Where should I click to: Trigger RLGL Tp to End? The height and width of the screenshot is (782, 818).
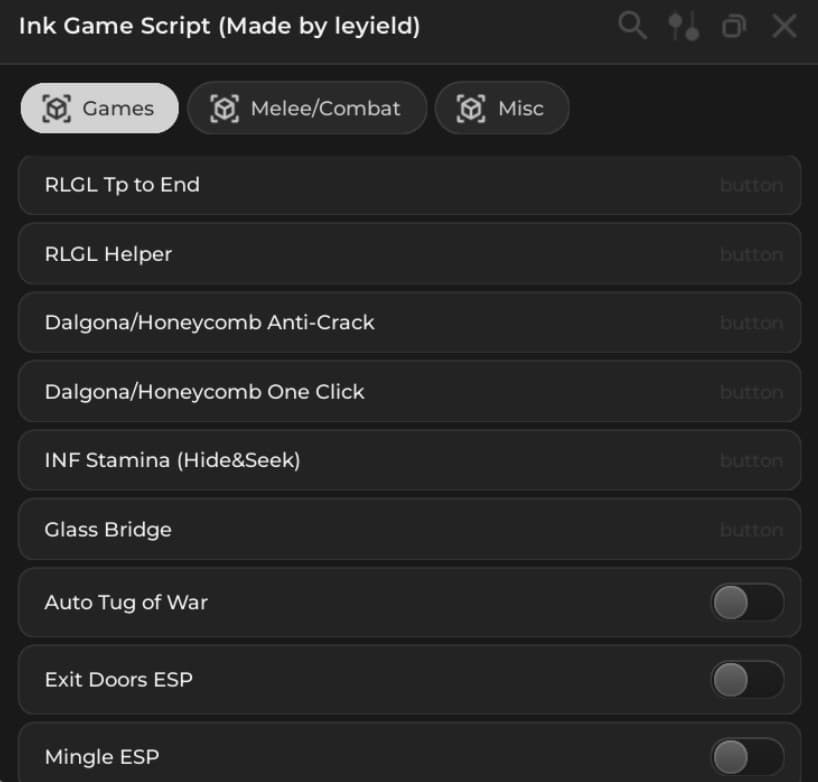(409, 185)
